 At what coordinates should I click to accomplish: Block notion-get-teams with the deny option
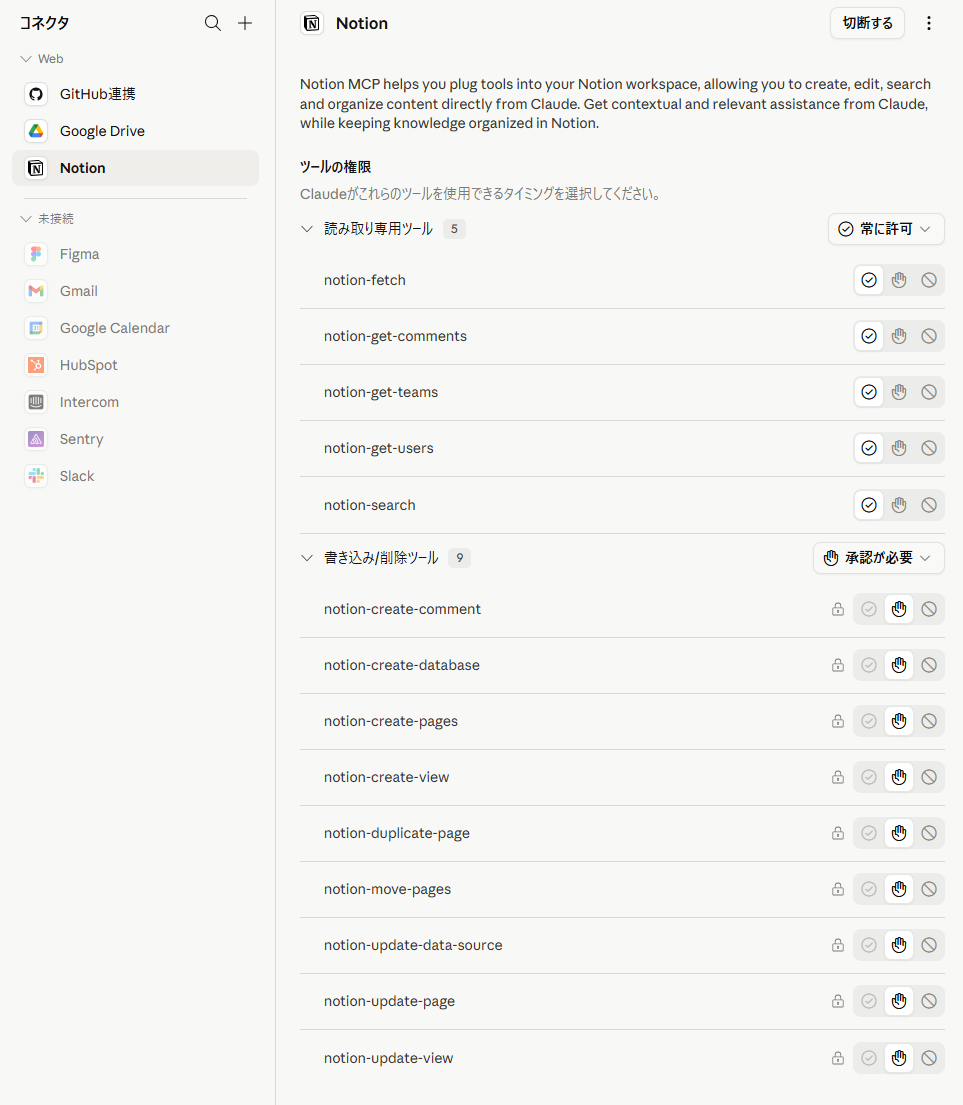tap(929, 392)
